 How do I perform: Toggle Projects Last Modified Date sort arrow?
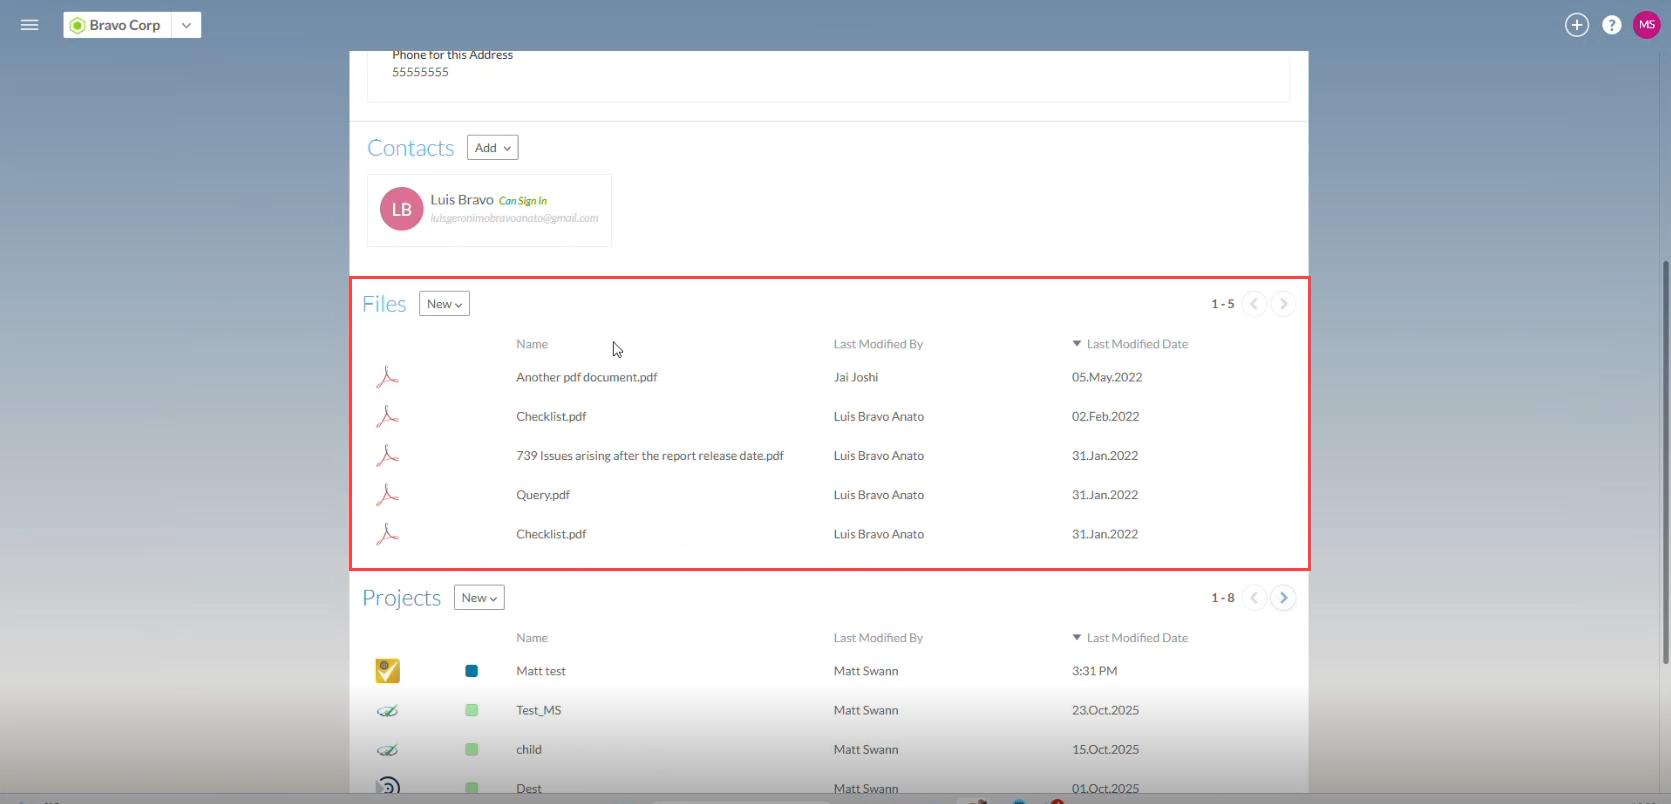1077,638
